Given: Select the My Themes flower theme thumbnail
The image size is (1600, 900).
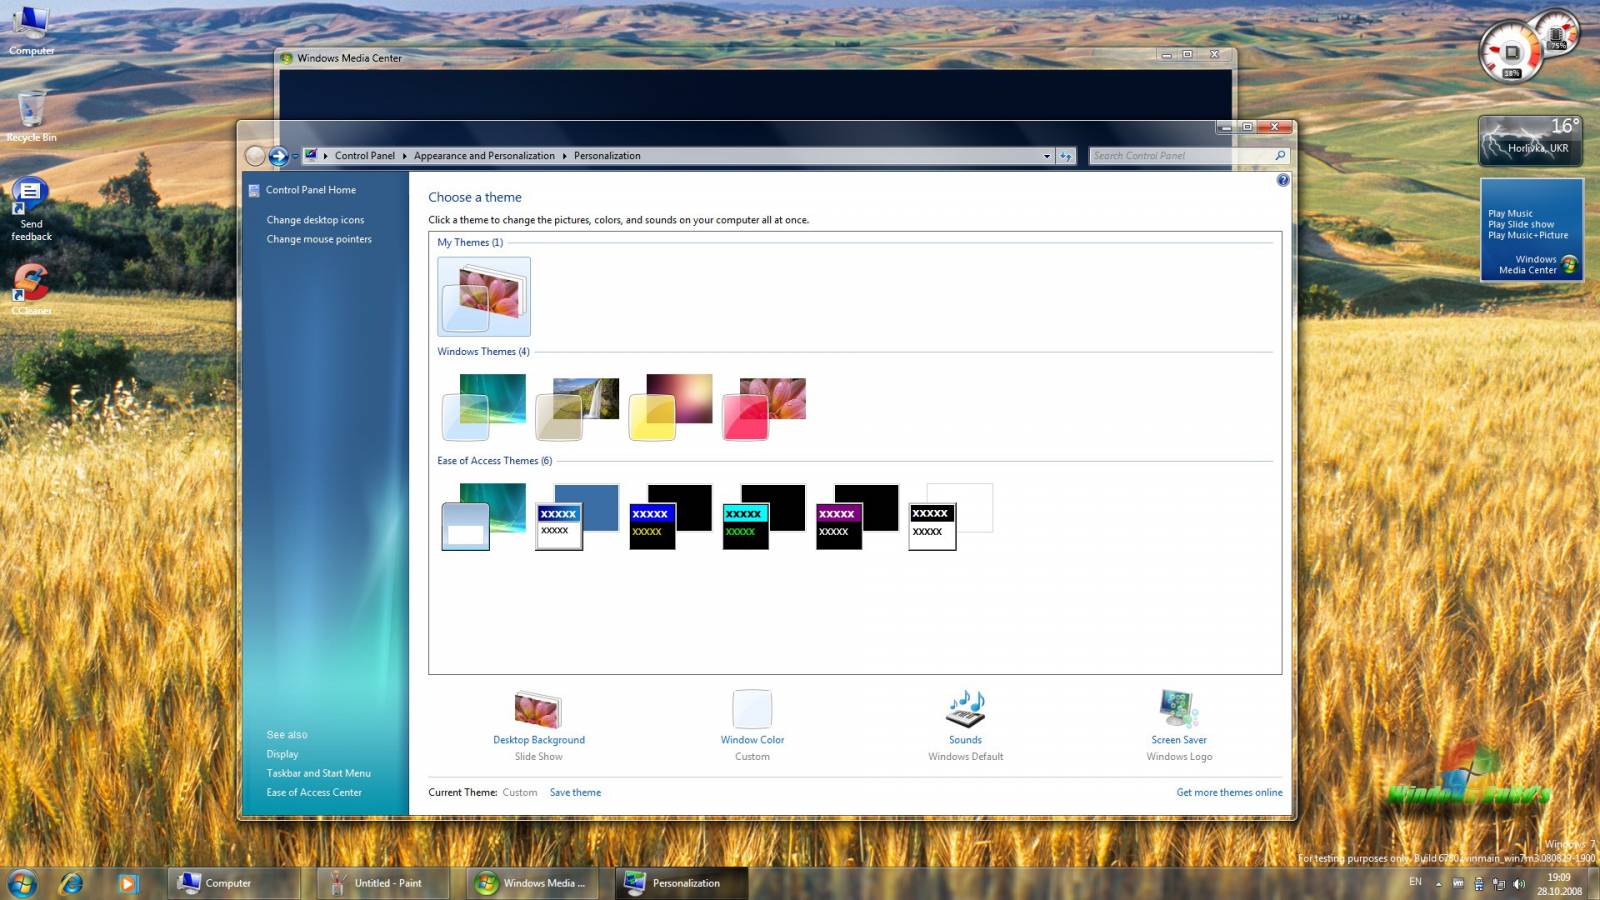Looking at the screenshot, I should pos(484,297).
